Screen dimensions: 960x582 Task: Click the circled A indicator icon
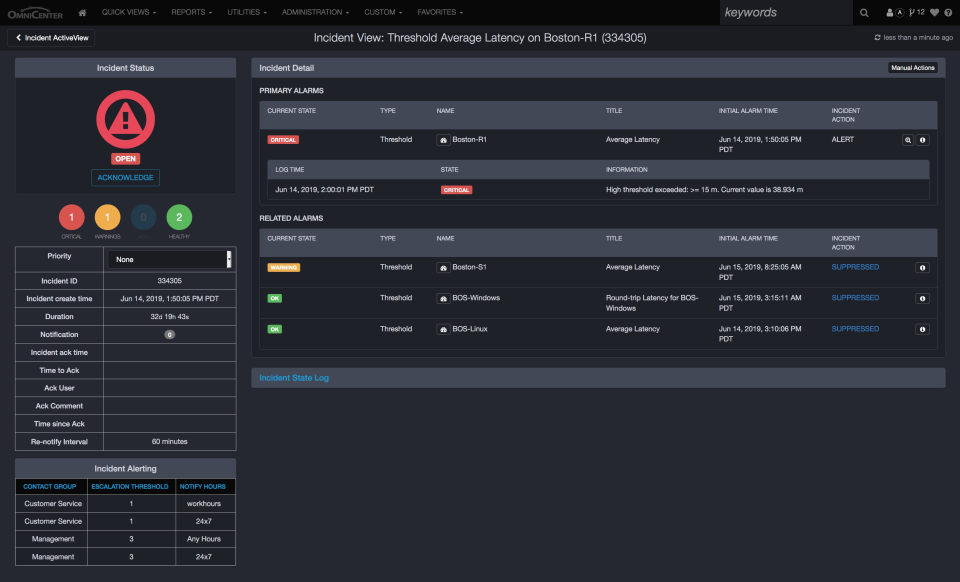[899, 12]
